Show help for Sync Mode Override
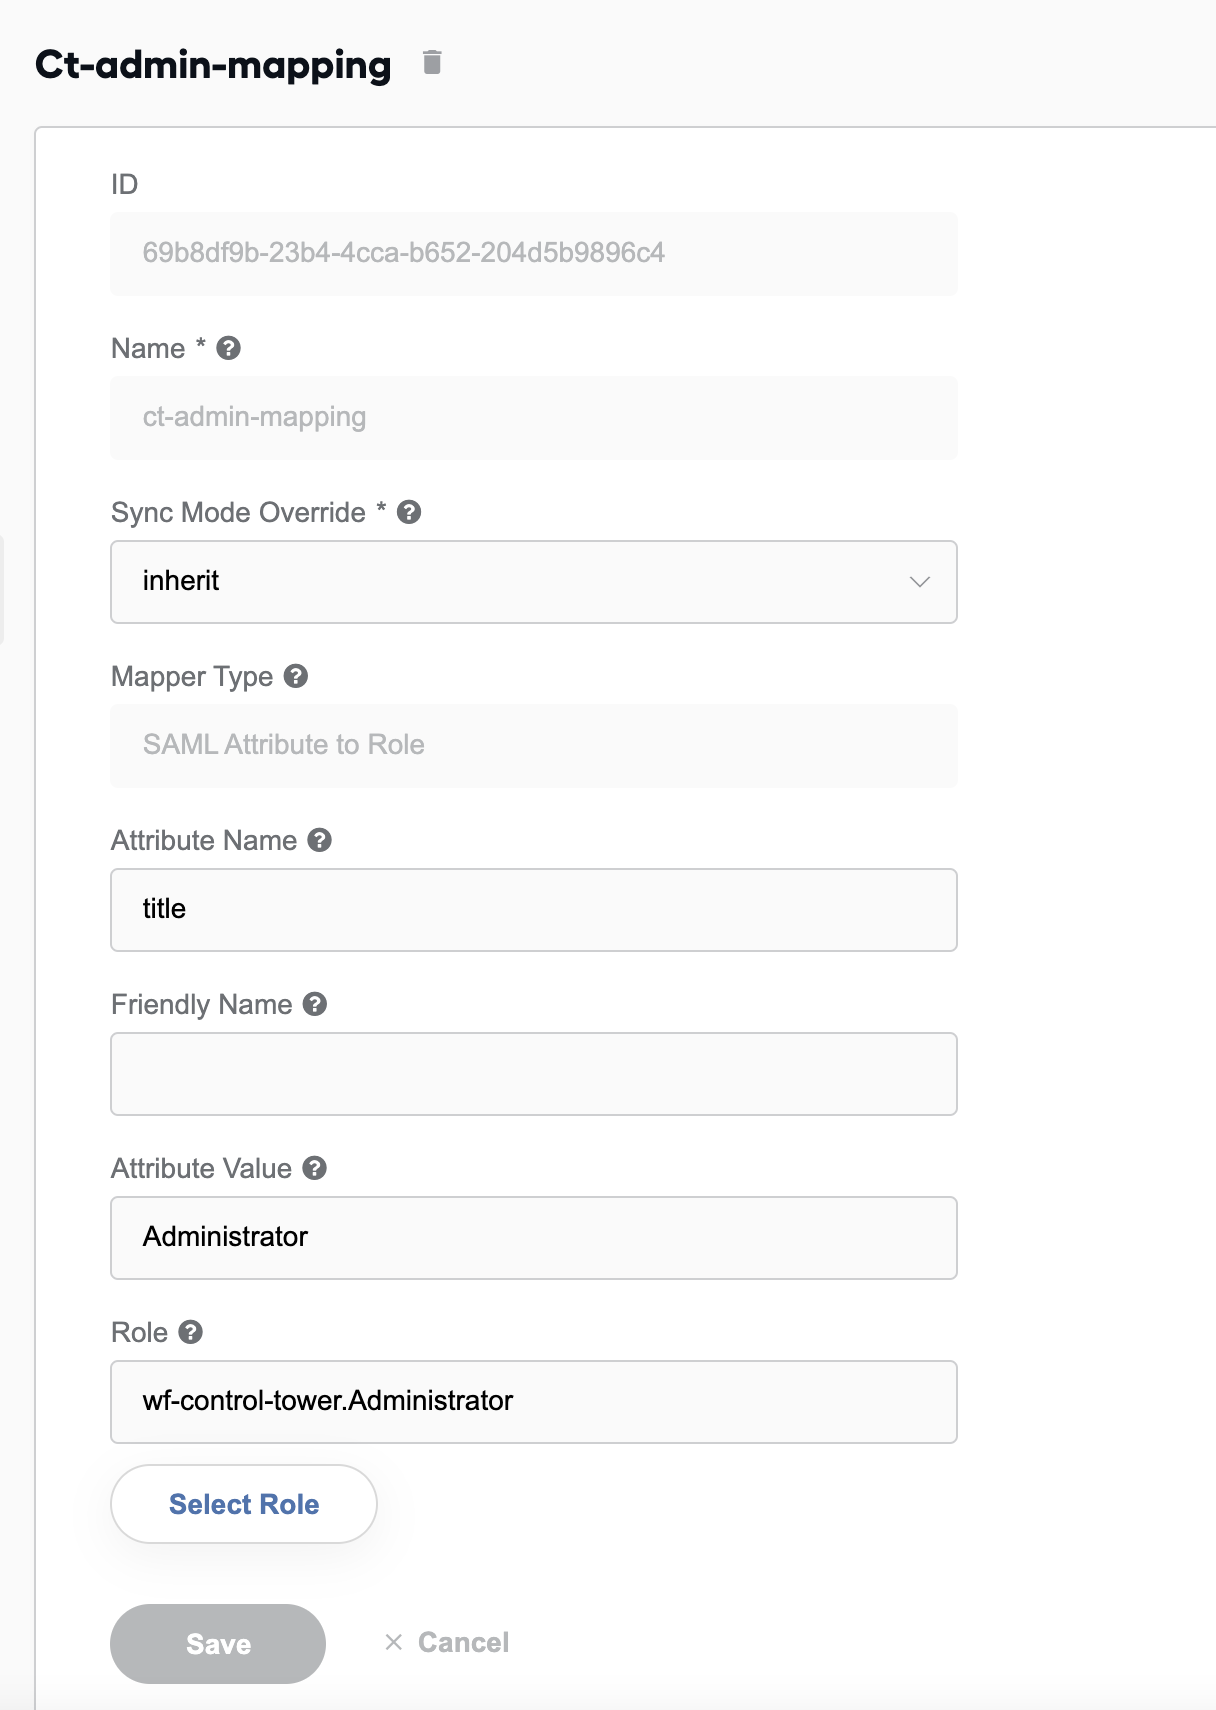Screen dimensions: 1216x1710 click(x=409, y=512)
